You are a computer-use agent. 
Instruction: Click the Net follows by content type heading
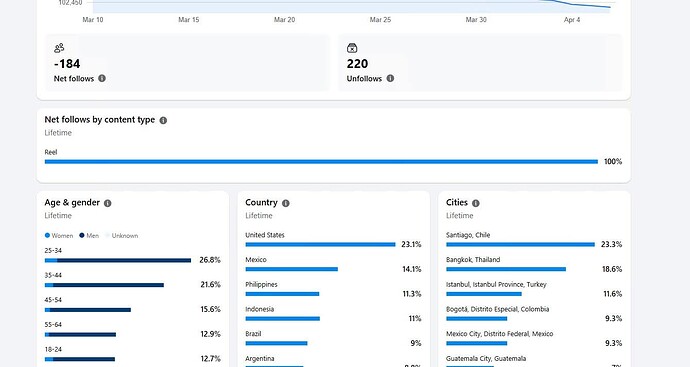(x=100, y=120)
